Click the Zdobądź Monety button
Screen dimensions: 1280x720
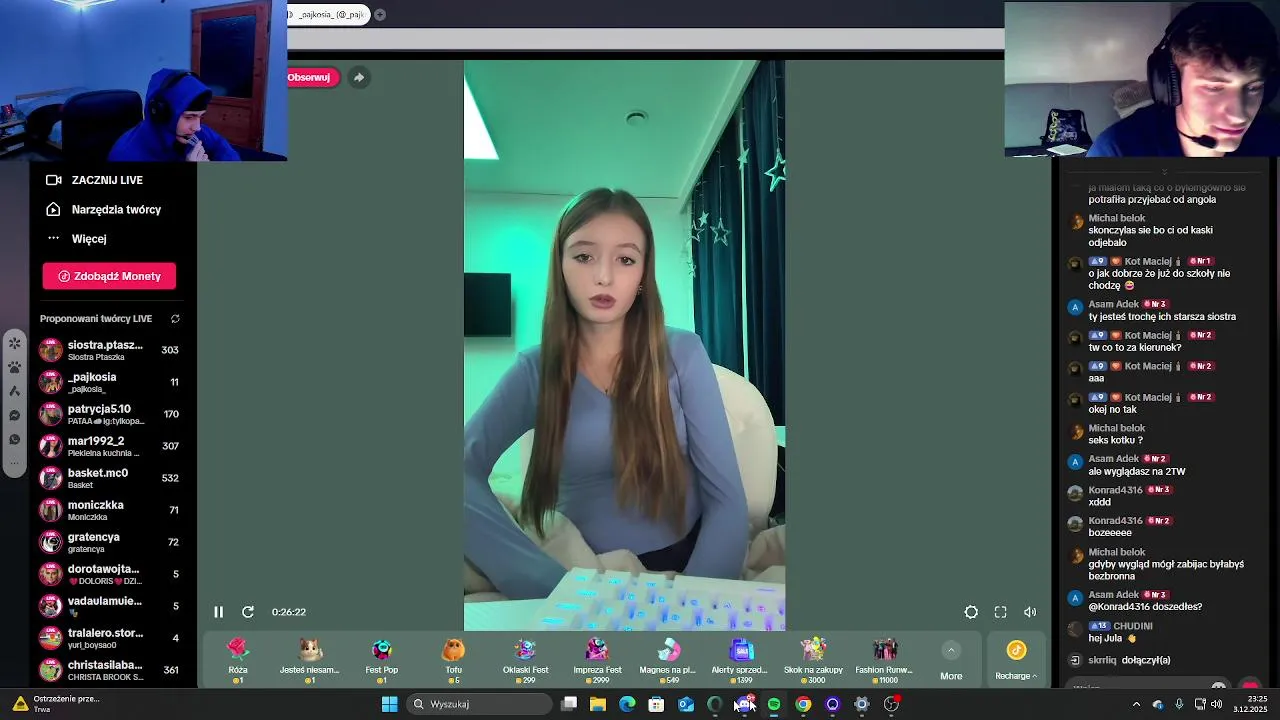point(109,276)
